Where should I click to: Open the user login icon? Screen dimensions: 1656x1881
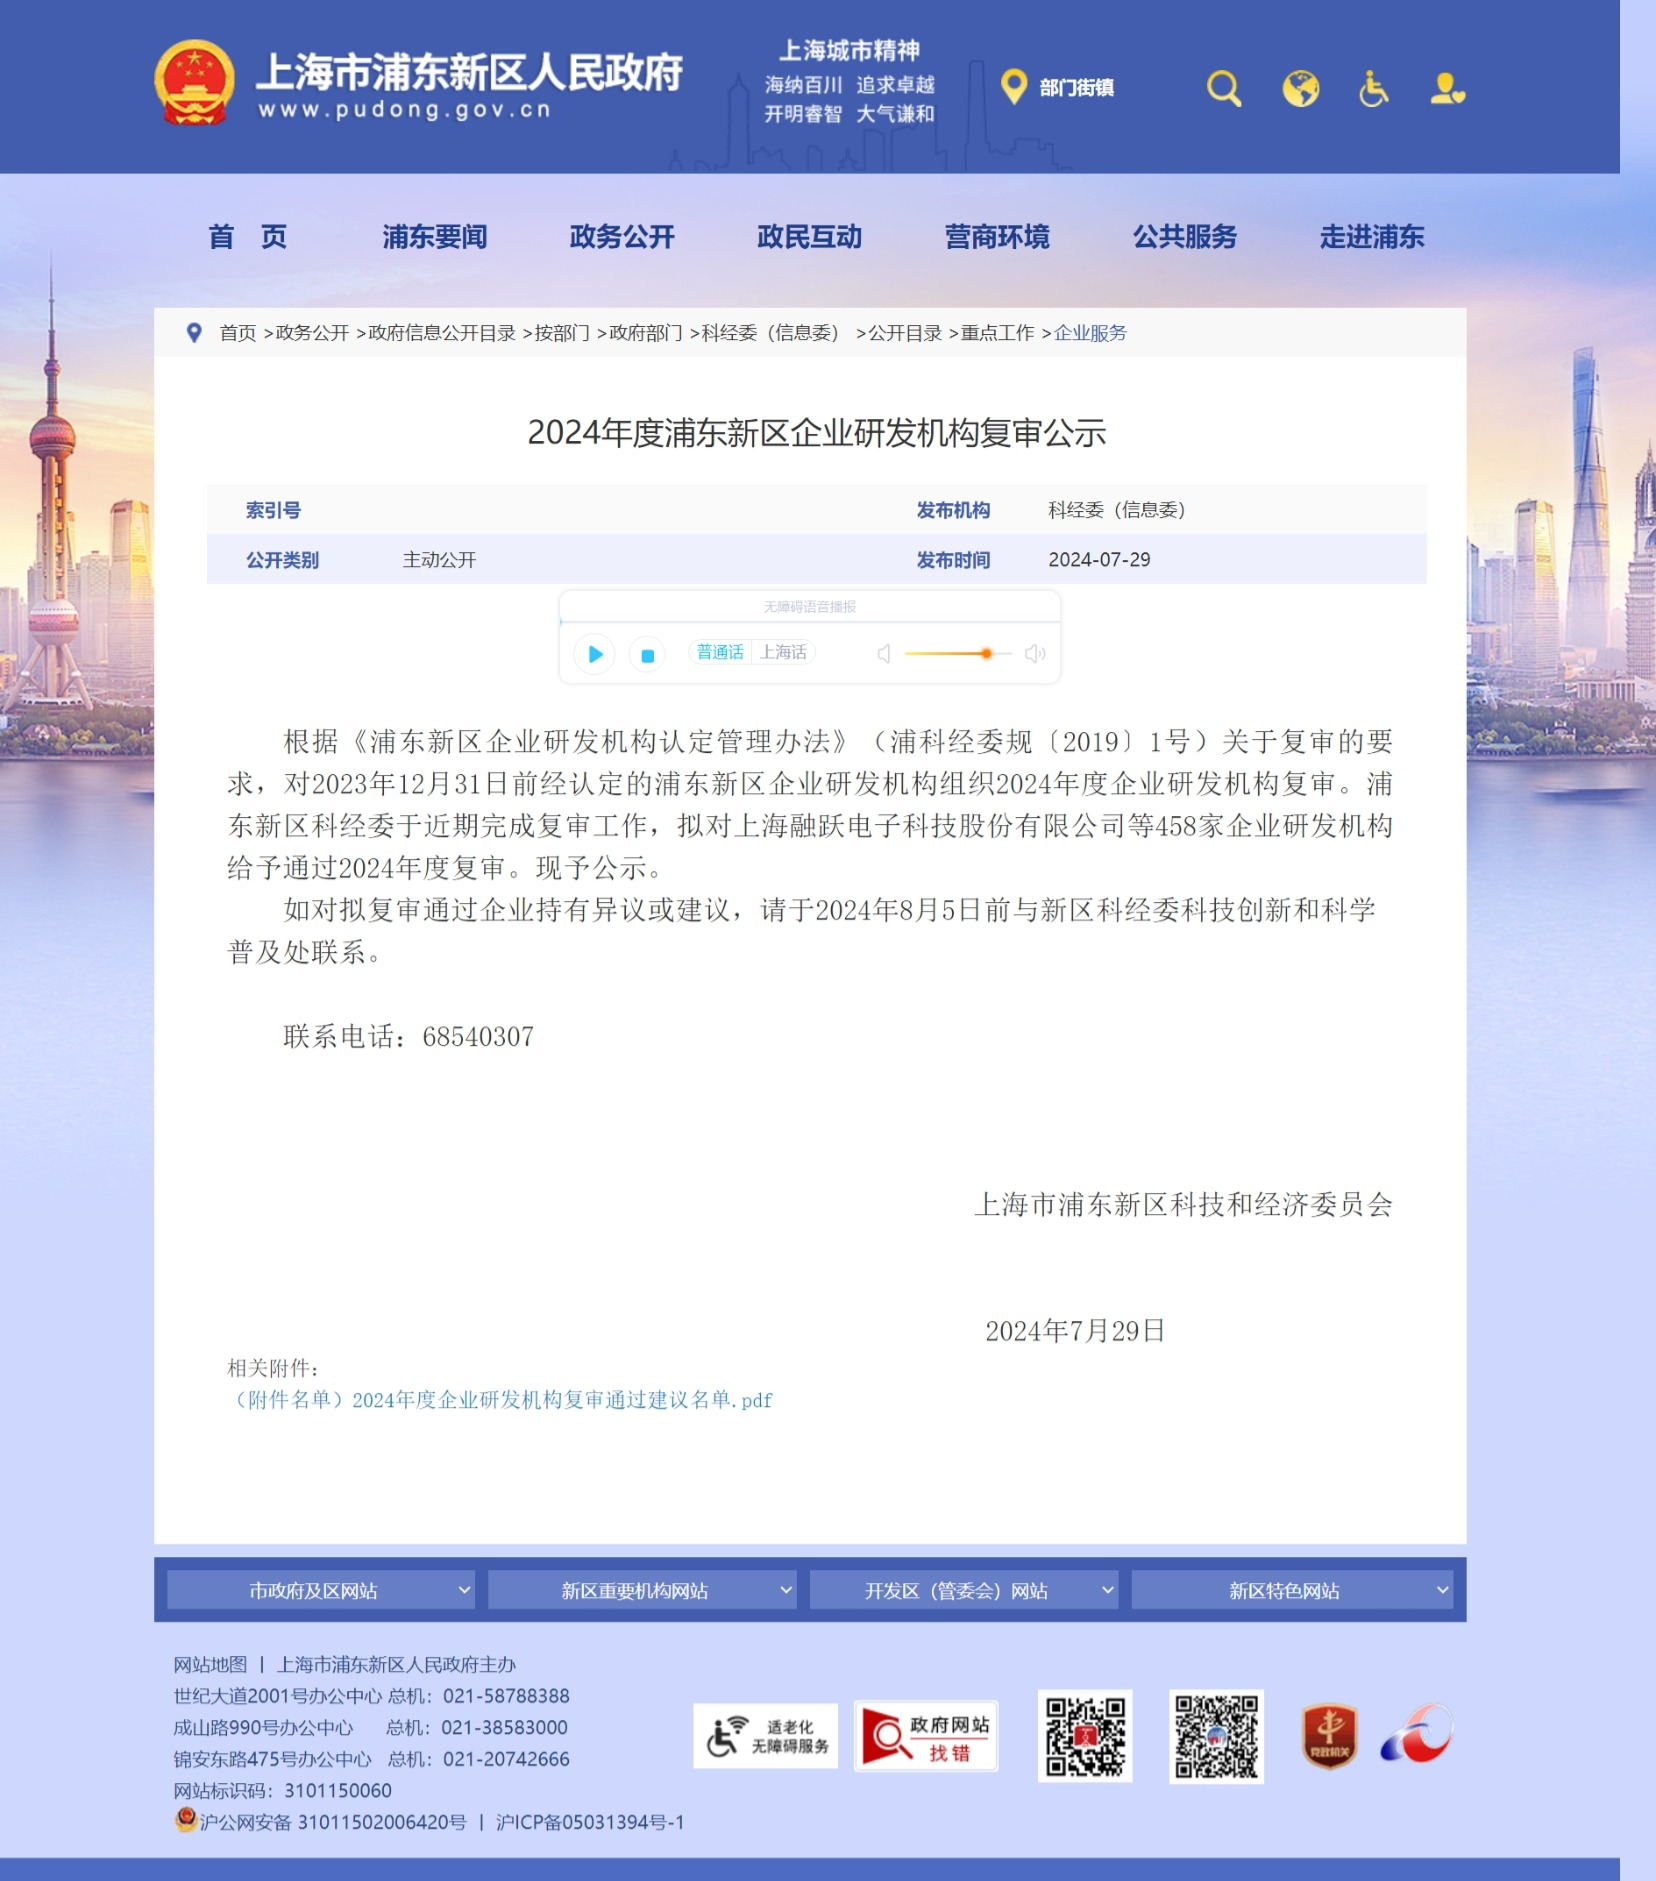tap(1446, 89)
